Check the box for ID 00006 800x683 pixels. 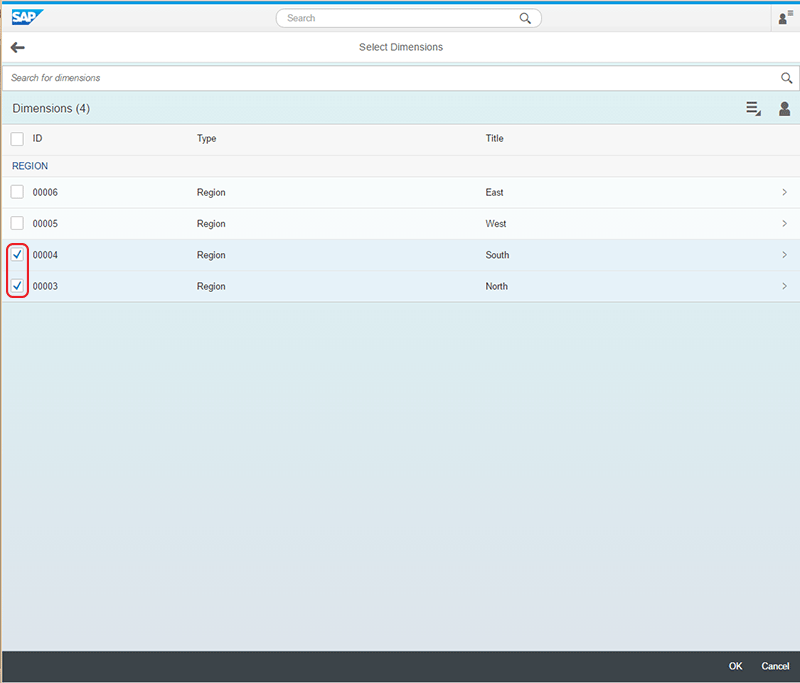pos(17,192)
